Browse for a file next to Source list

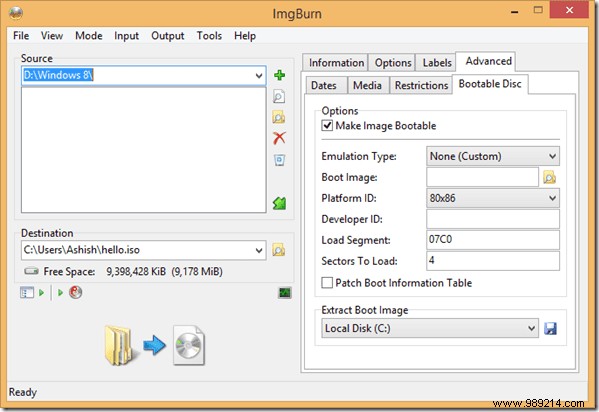pyautogui.click(x=279, y=96)
